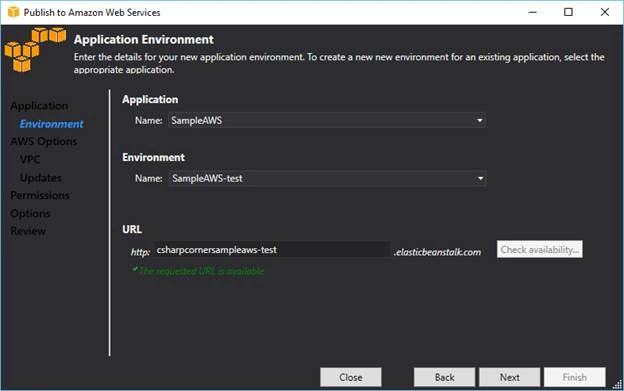This screenshot has height=391, width=624.
Task: Click the Close button
Action: tap(351, 377)
